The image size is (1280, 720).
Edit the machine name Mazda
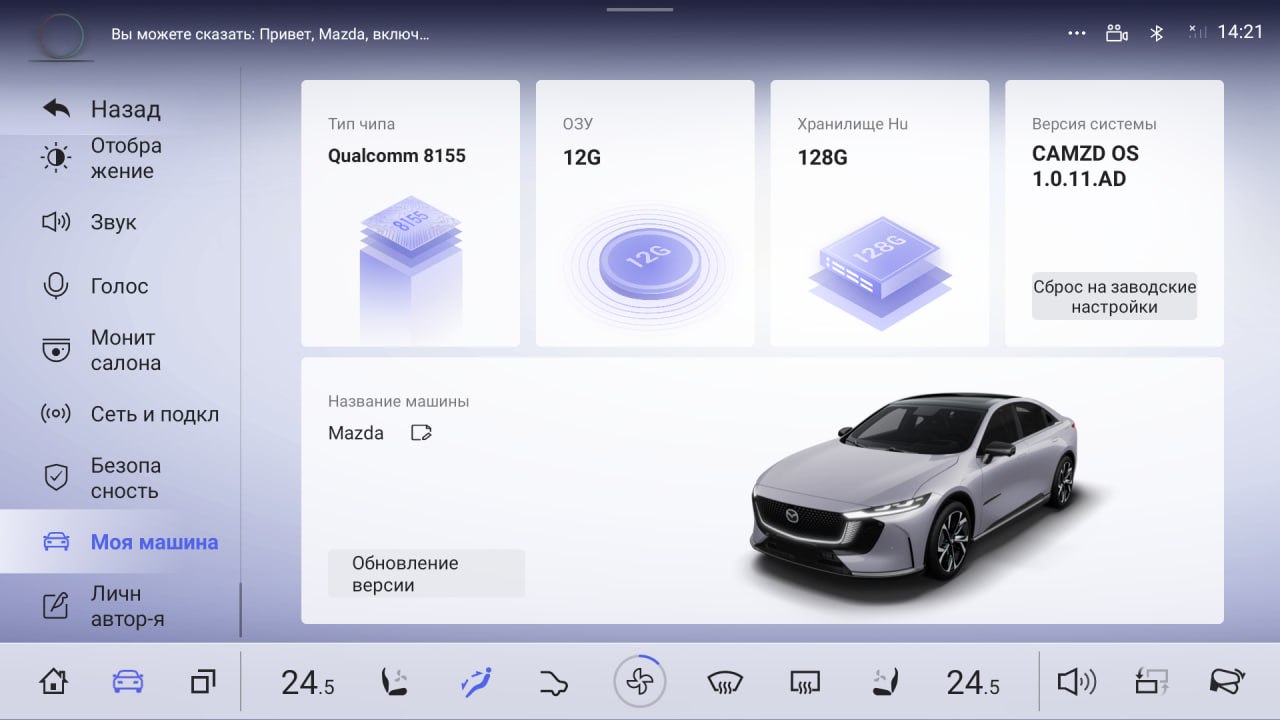tap(421, 433)
